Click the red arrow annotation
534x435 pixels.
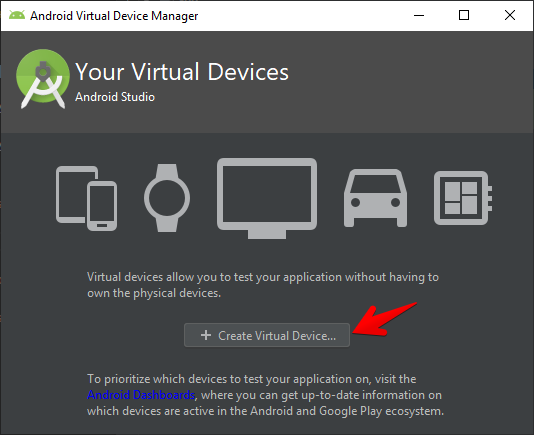click(384, 320)
